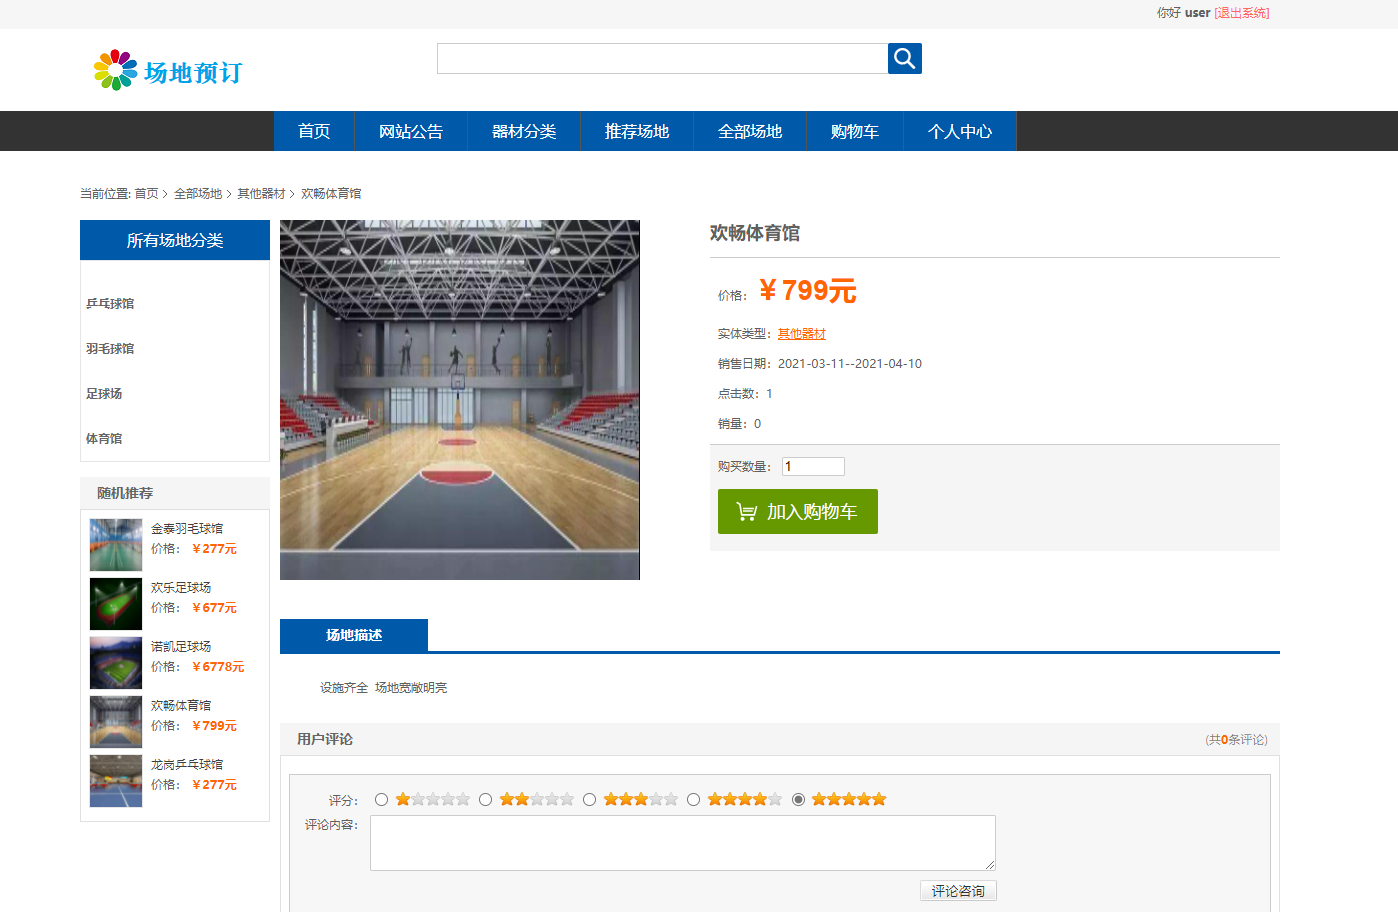
Task: Choose the three-star rating
Action: 589,799
